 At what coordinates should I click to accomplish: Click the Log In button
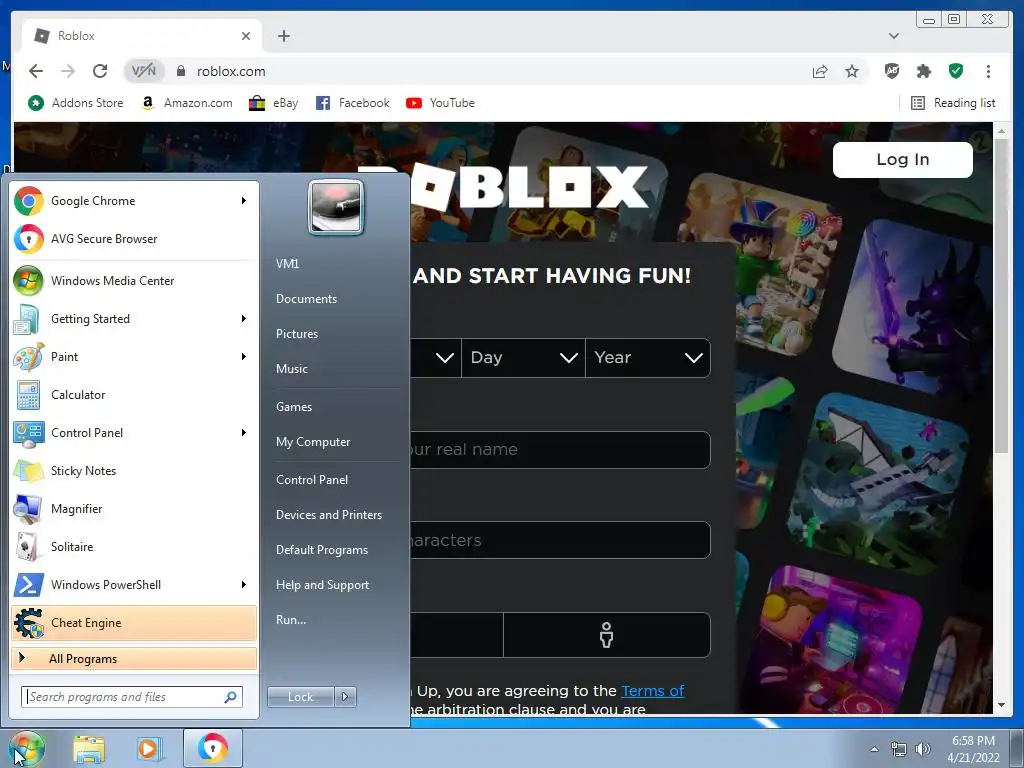pyautogui.click(x=903, y=159)
